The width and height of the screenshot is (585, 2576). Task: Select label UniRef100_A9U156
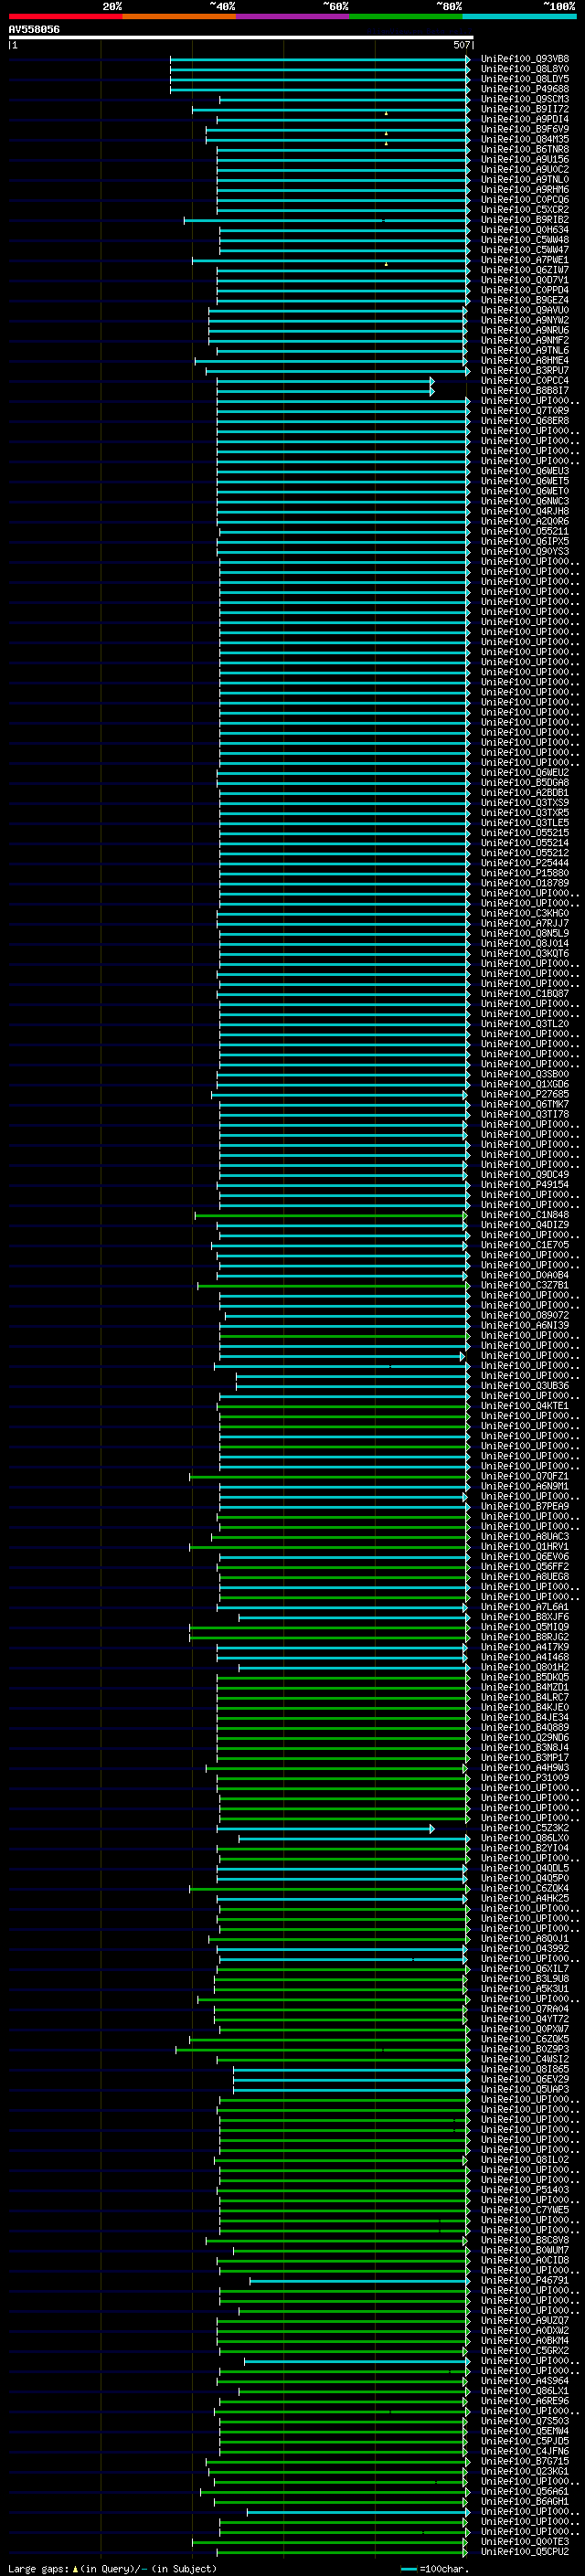coord(525,159)
